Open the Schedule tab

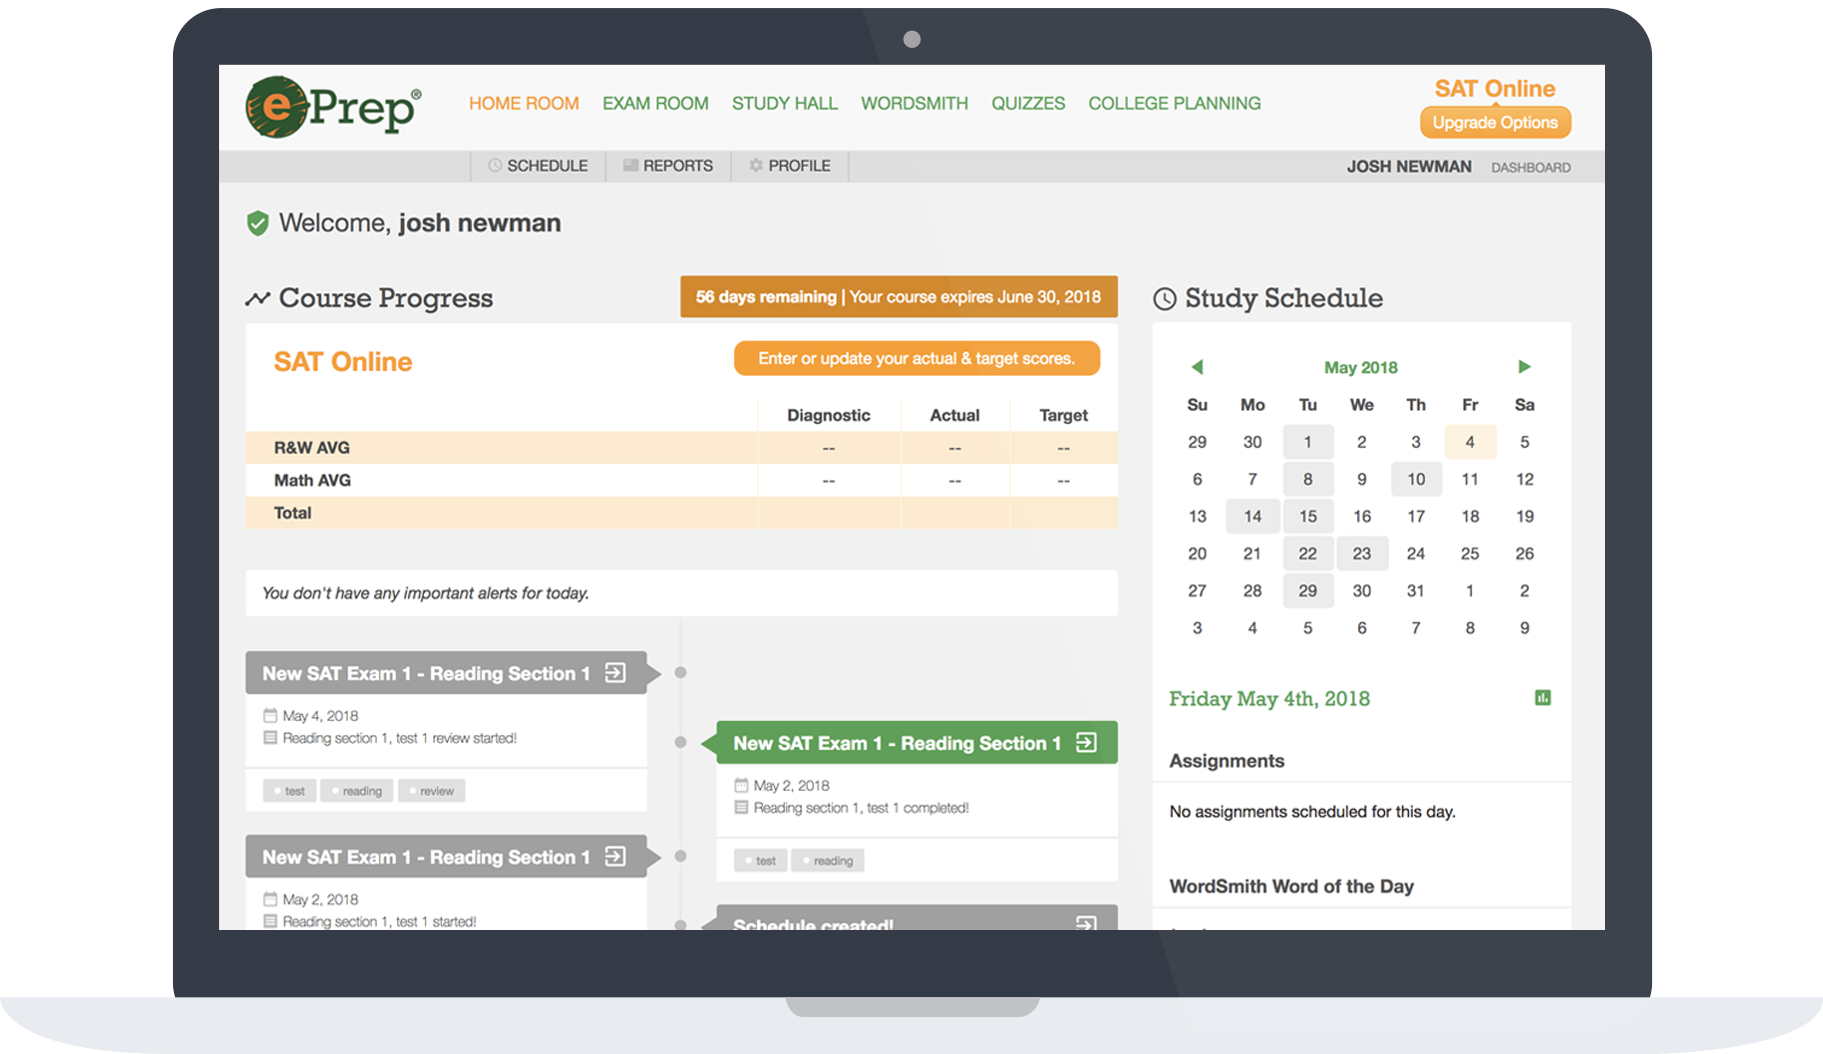coord(538,166)
